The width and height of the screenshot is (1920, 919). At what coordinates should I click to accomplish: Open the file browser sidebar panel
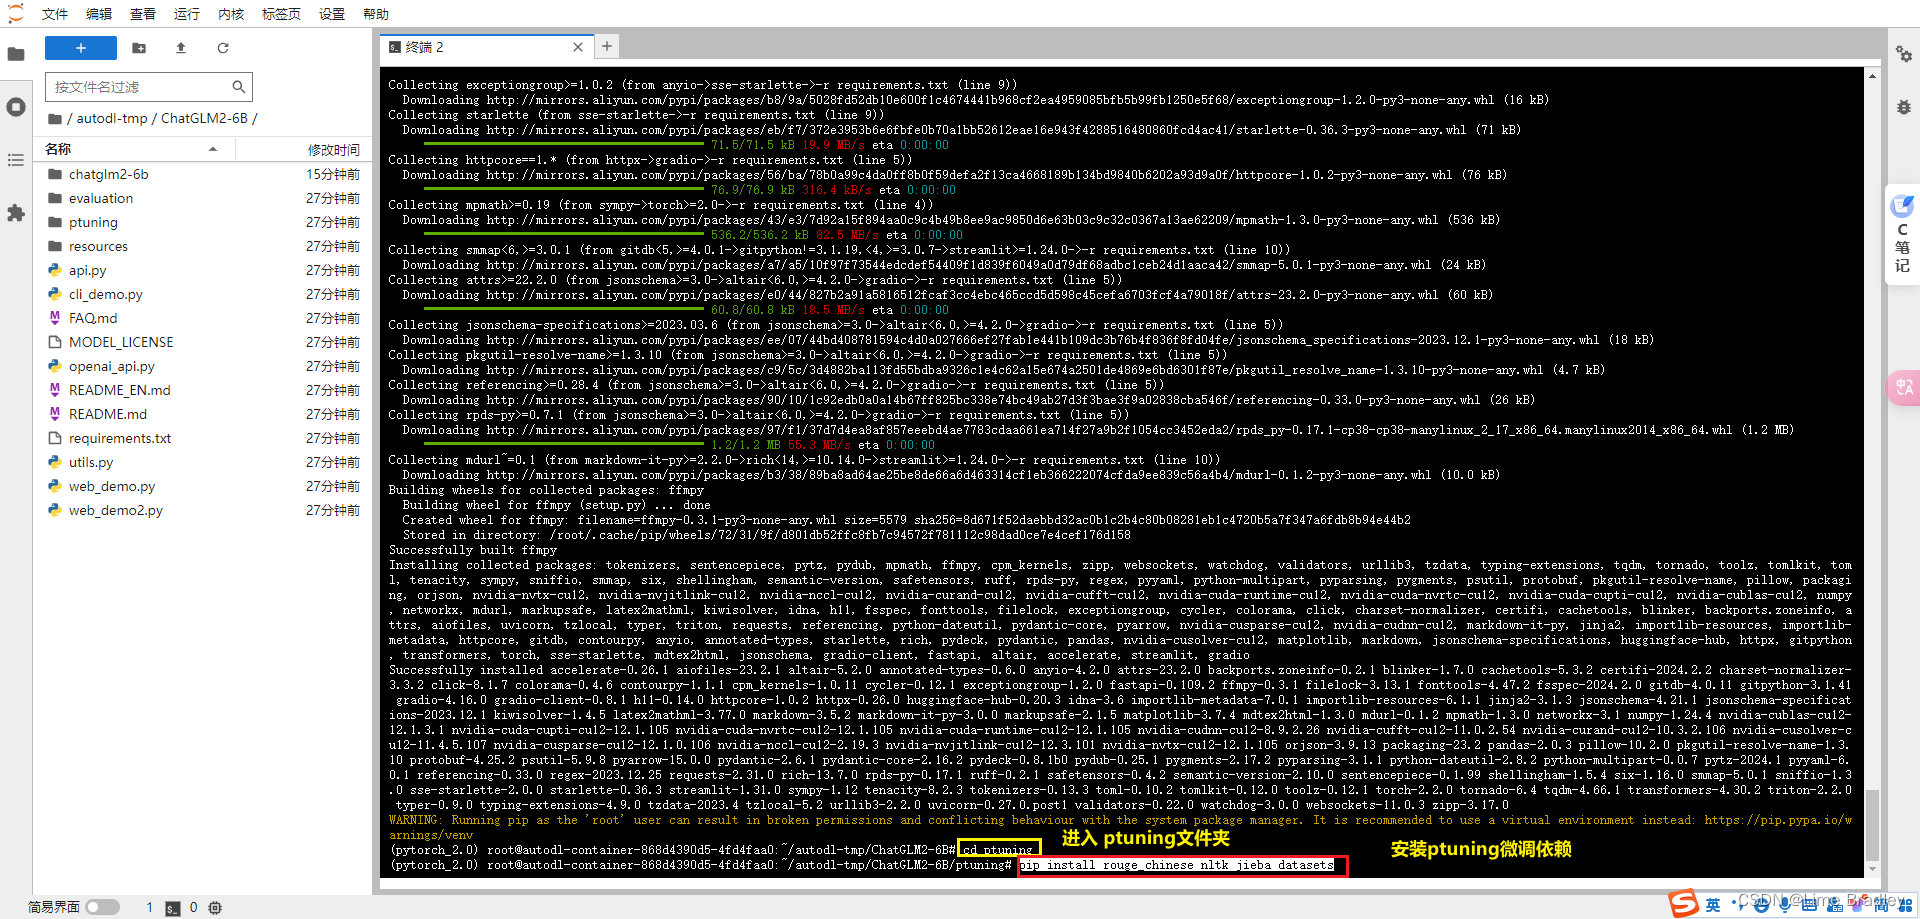click(16, 54)
